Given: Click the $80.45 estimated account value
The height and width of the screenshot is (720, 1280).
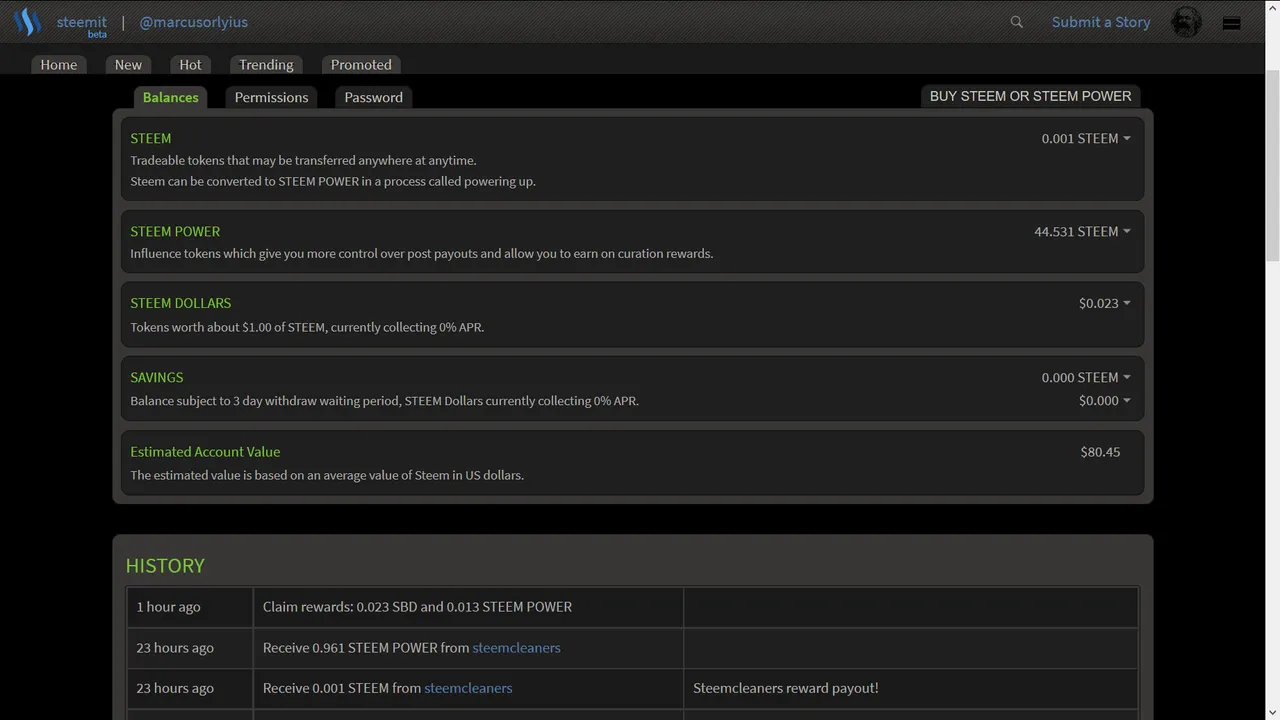Looking at the screenshot, I should [x=1100, y=452].
